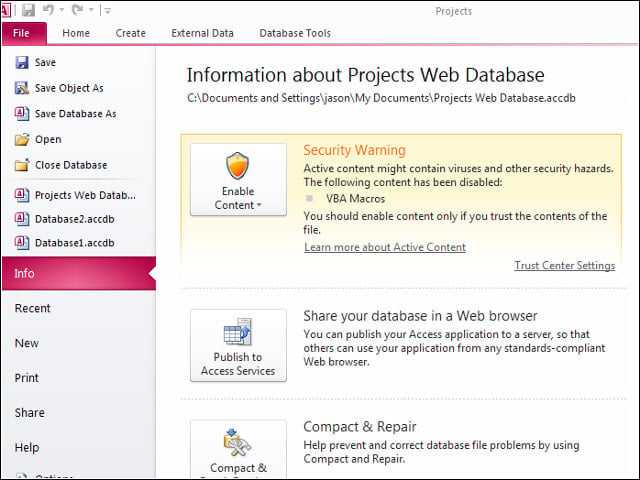Viewport: 640px width, 480px height.
Task: Click the Open folder icon
Action: pos(22,139)
